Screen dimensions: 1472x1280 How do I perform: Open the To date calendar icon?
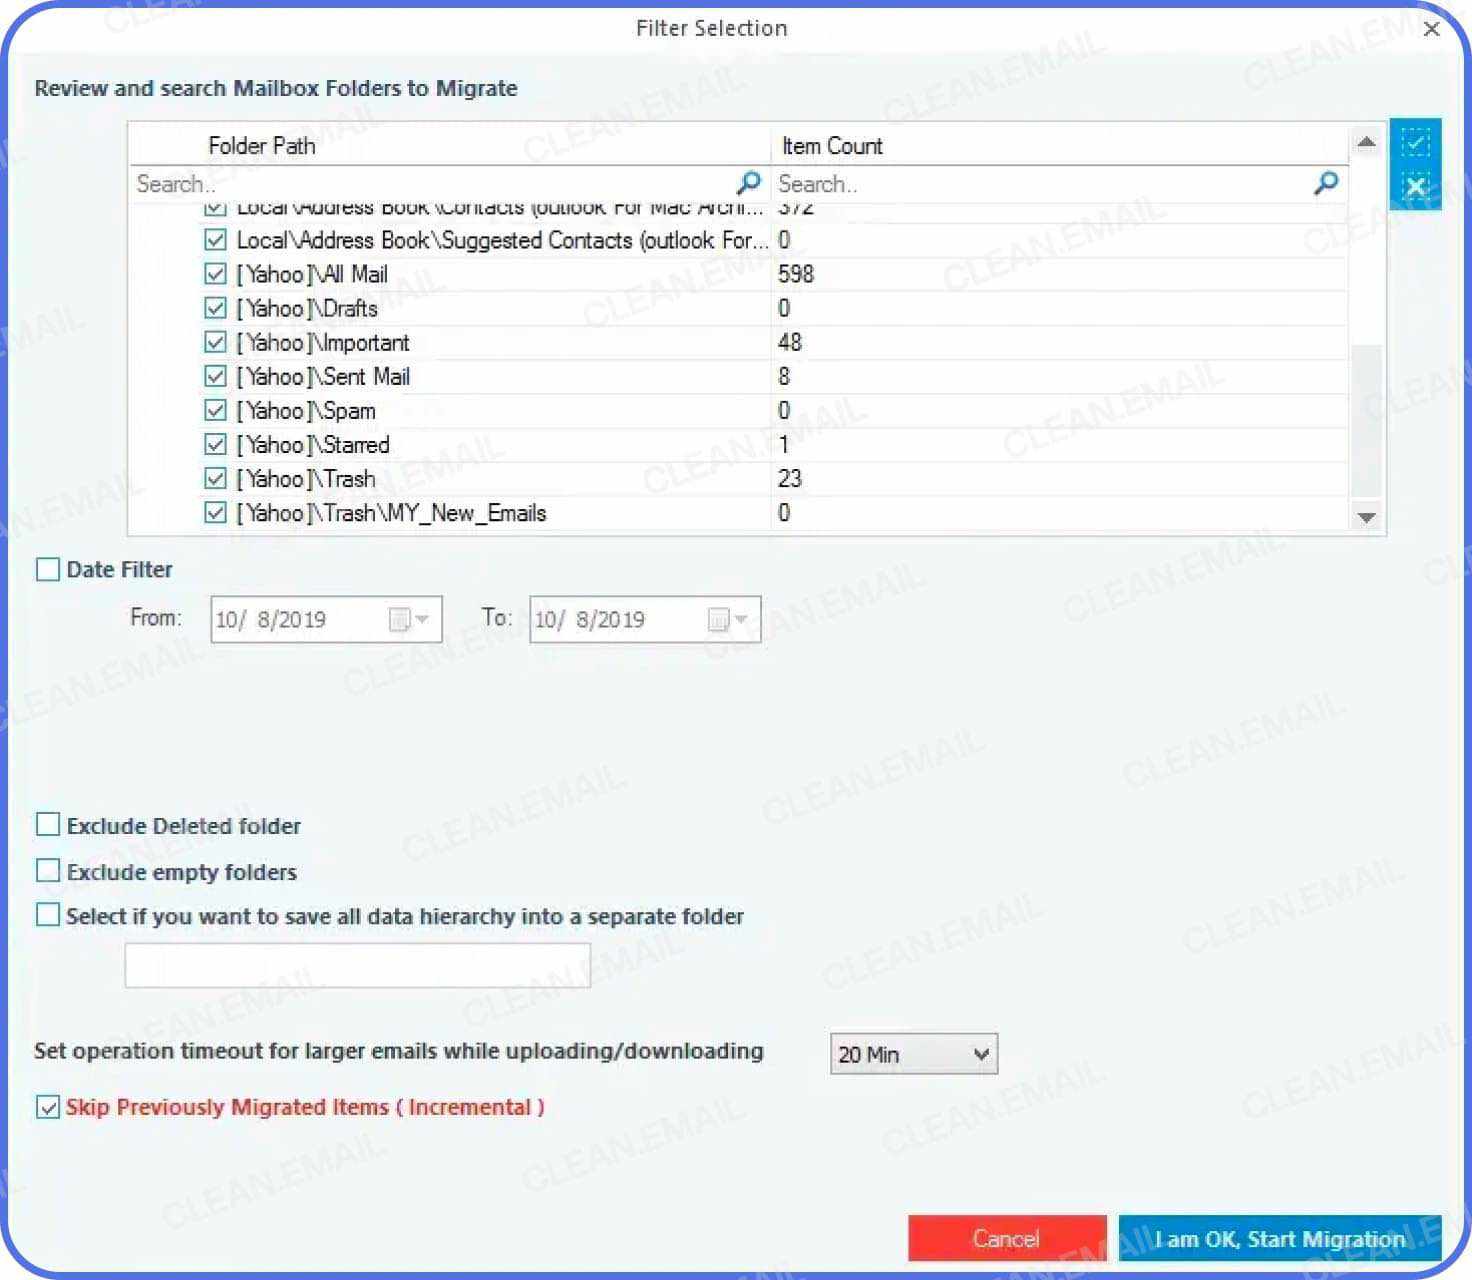(x=717, y=619)
